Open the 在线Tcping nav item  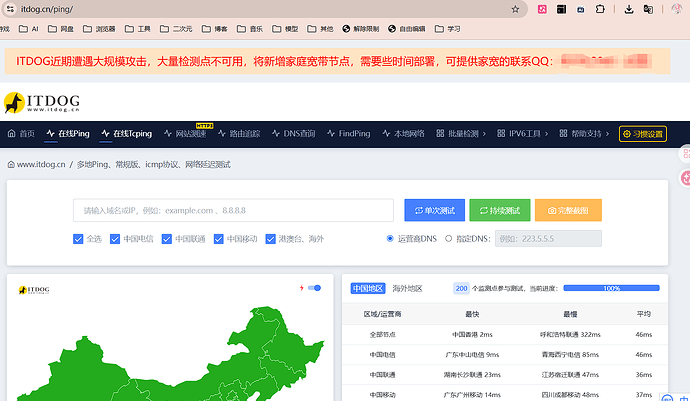(x=127, y=134)
